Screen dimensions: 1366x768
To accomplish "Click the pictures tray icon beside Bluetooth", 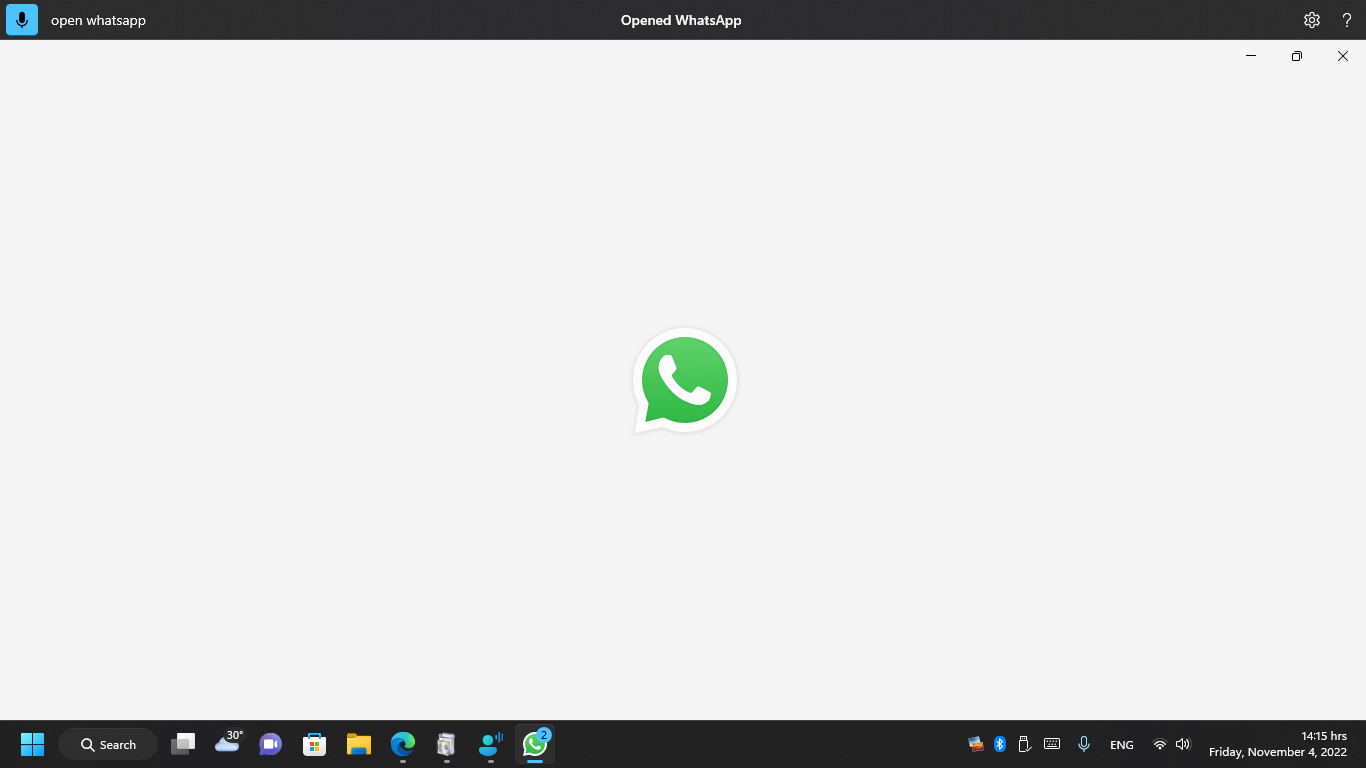I will click(x=976, y=744).
